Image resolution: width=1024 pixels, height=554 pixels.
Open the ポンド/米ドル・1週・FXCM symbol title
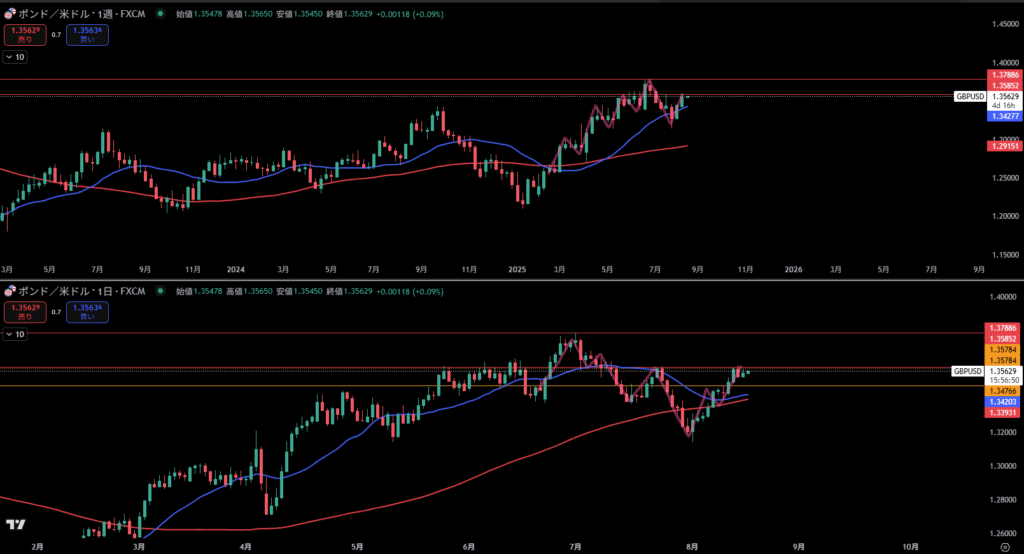coord(82,14)
